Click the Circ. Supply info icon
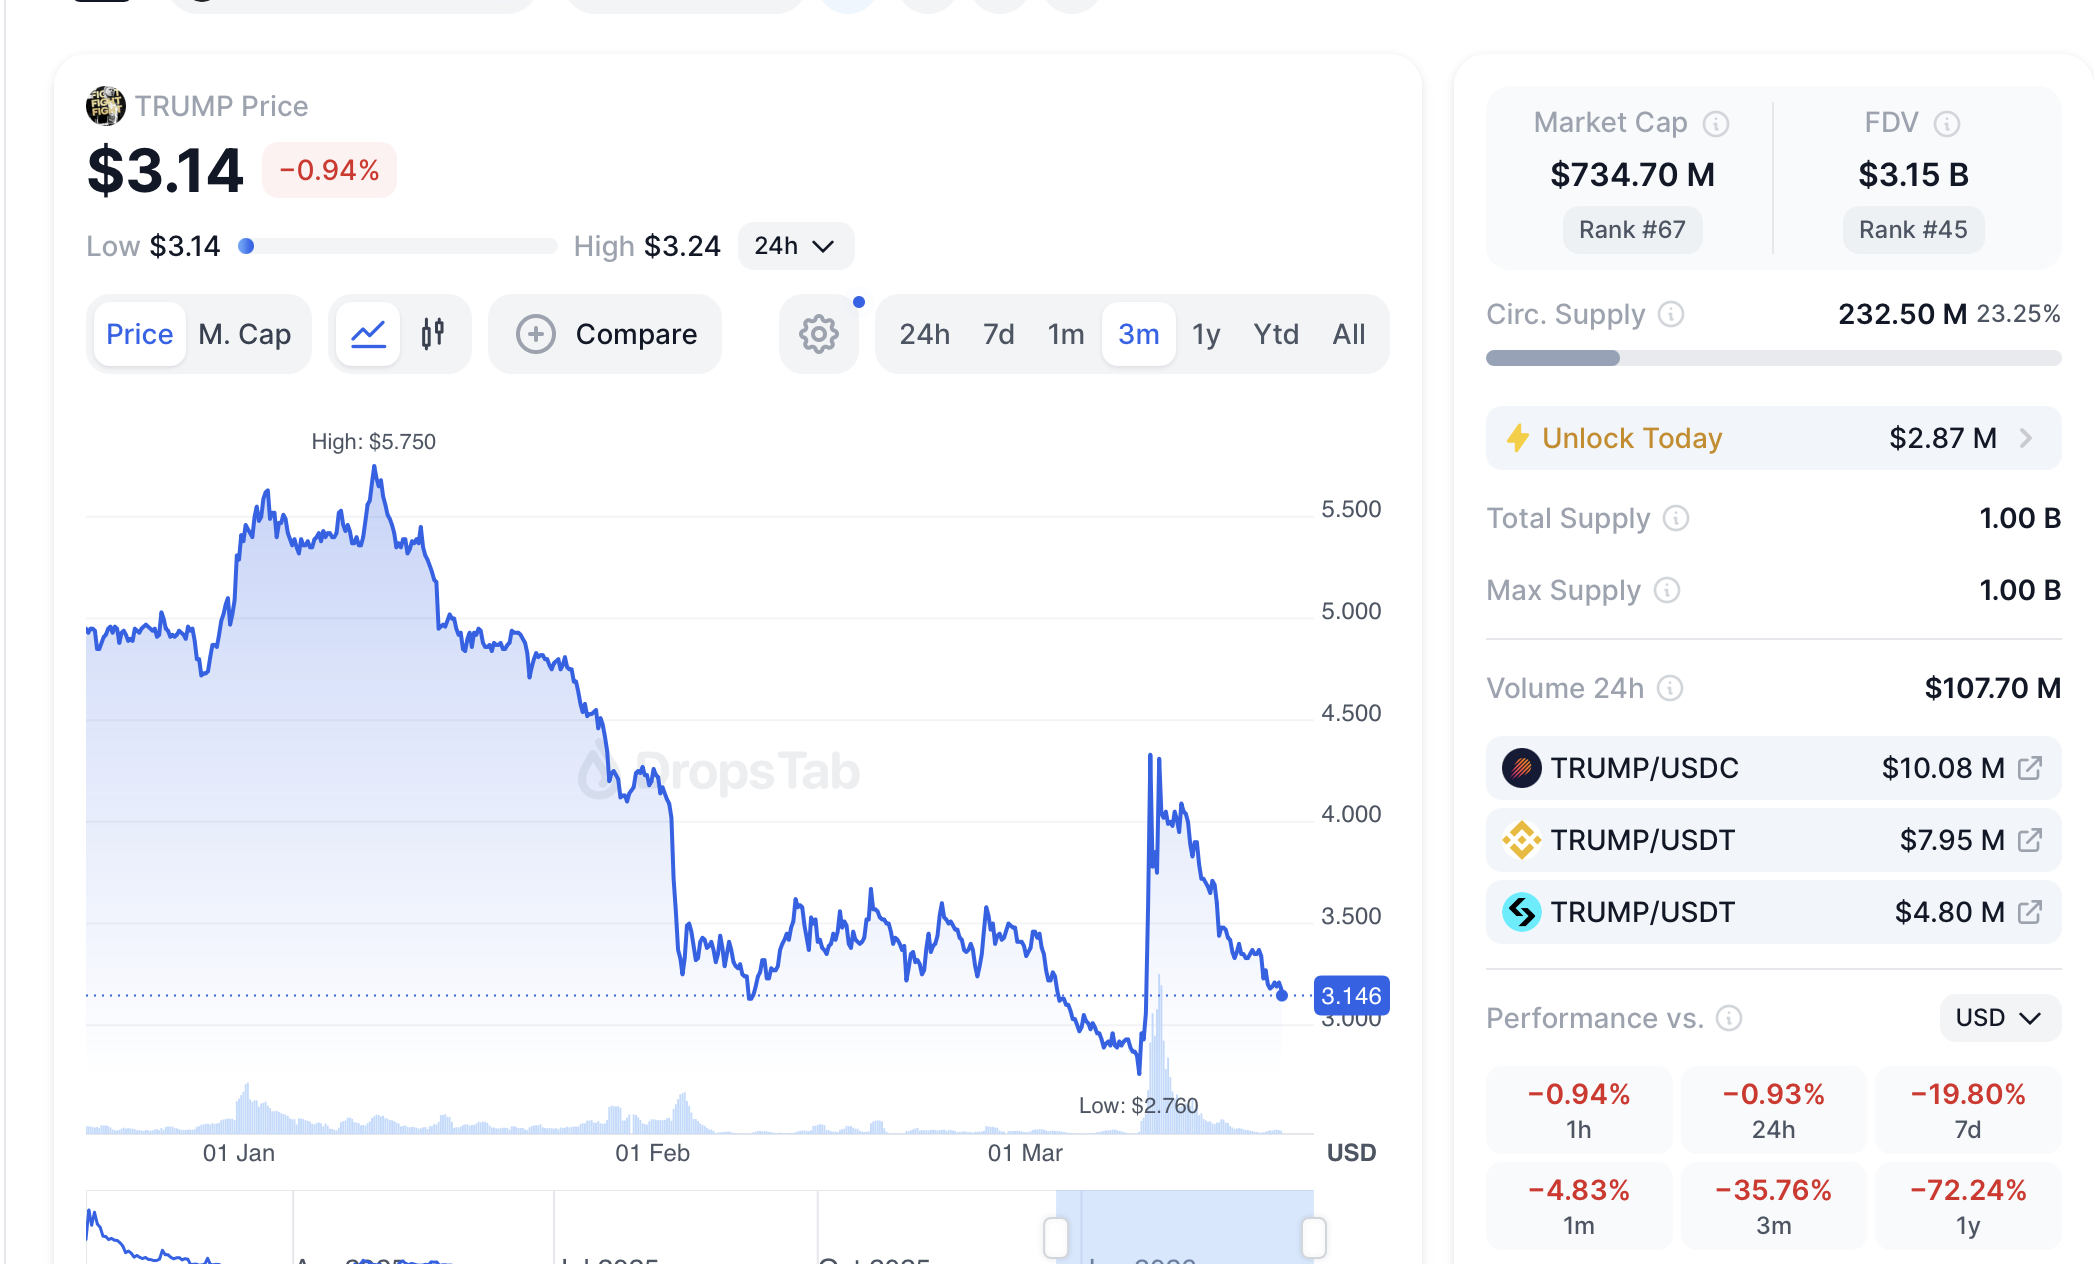 click(1669, 314)
